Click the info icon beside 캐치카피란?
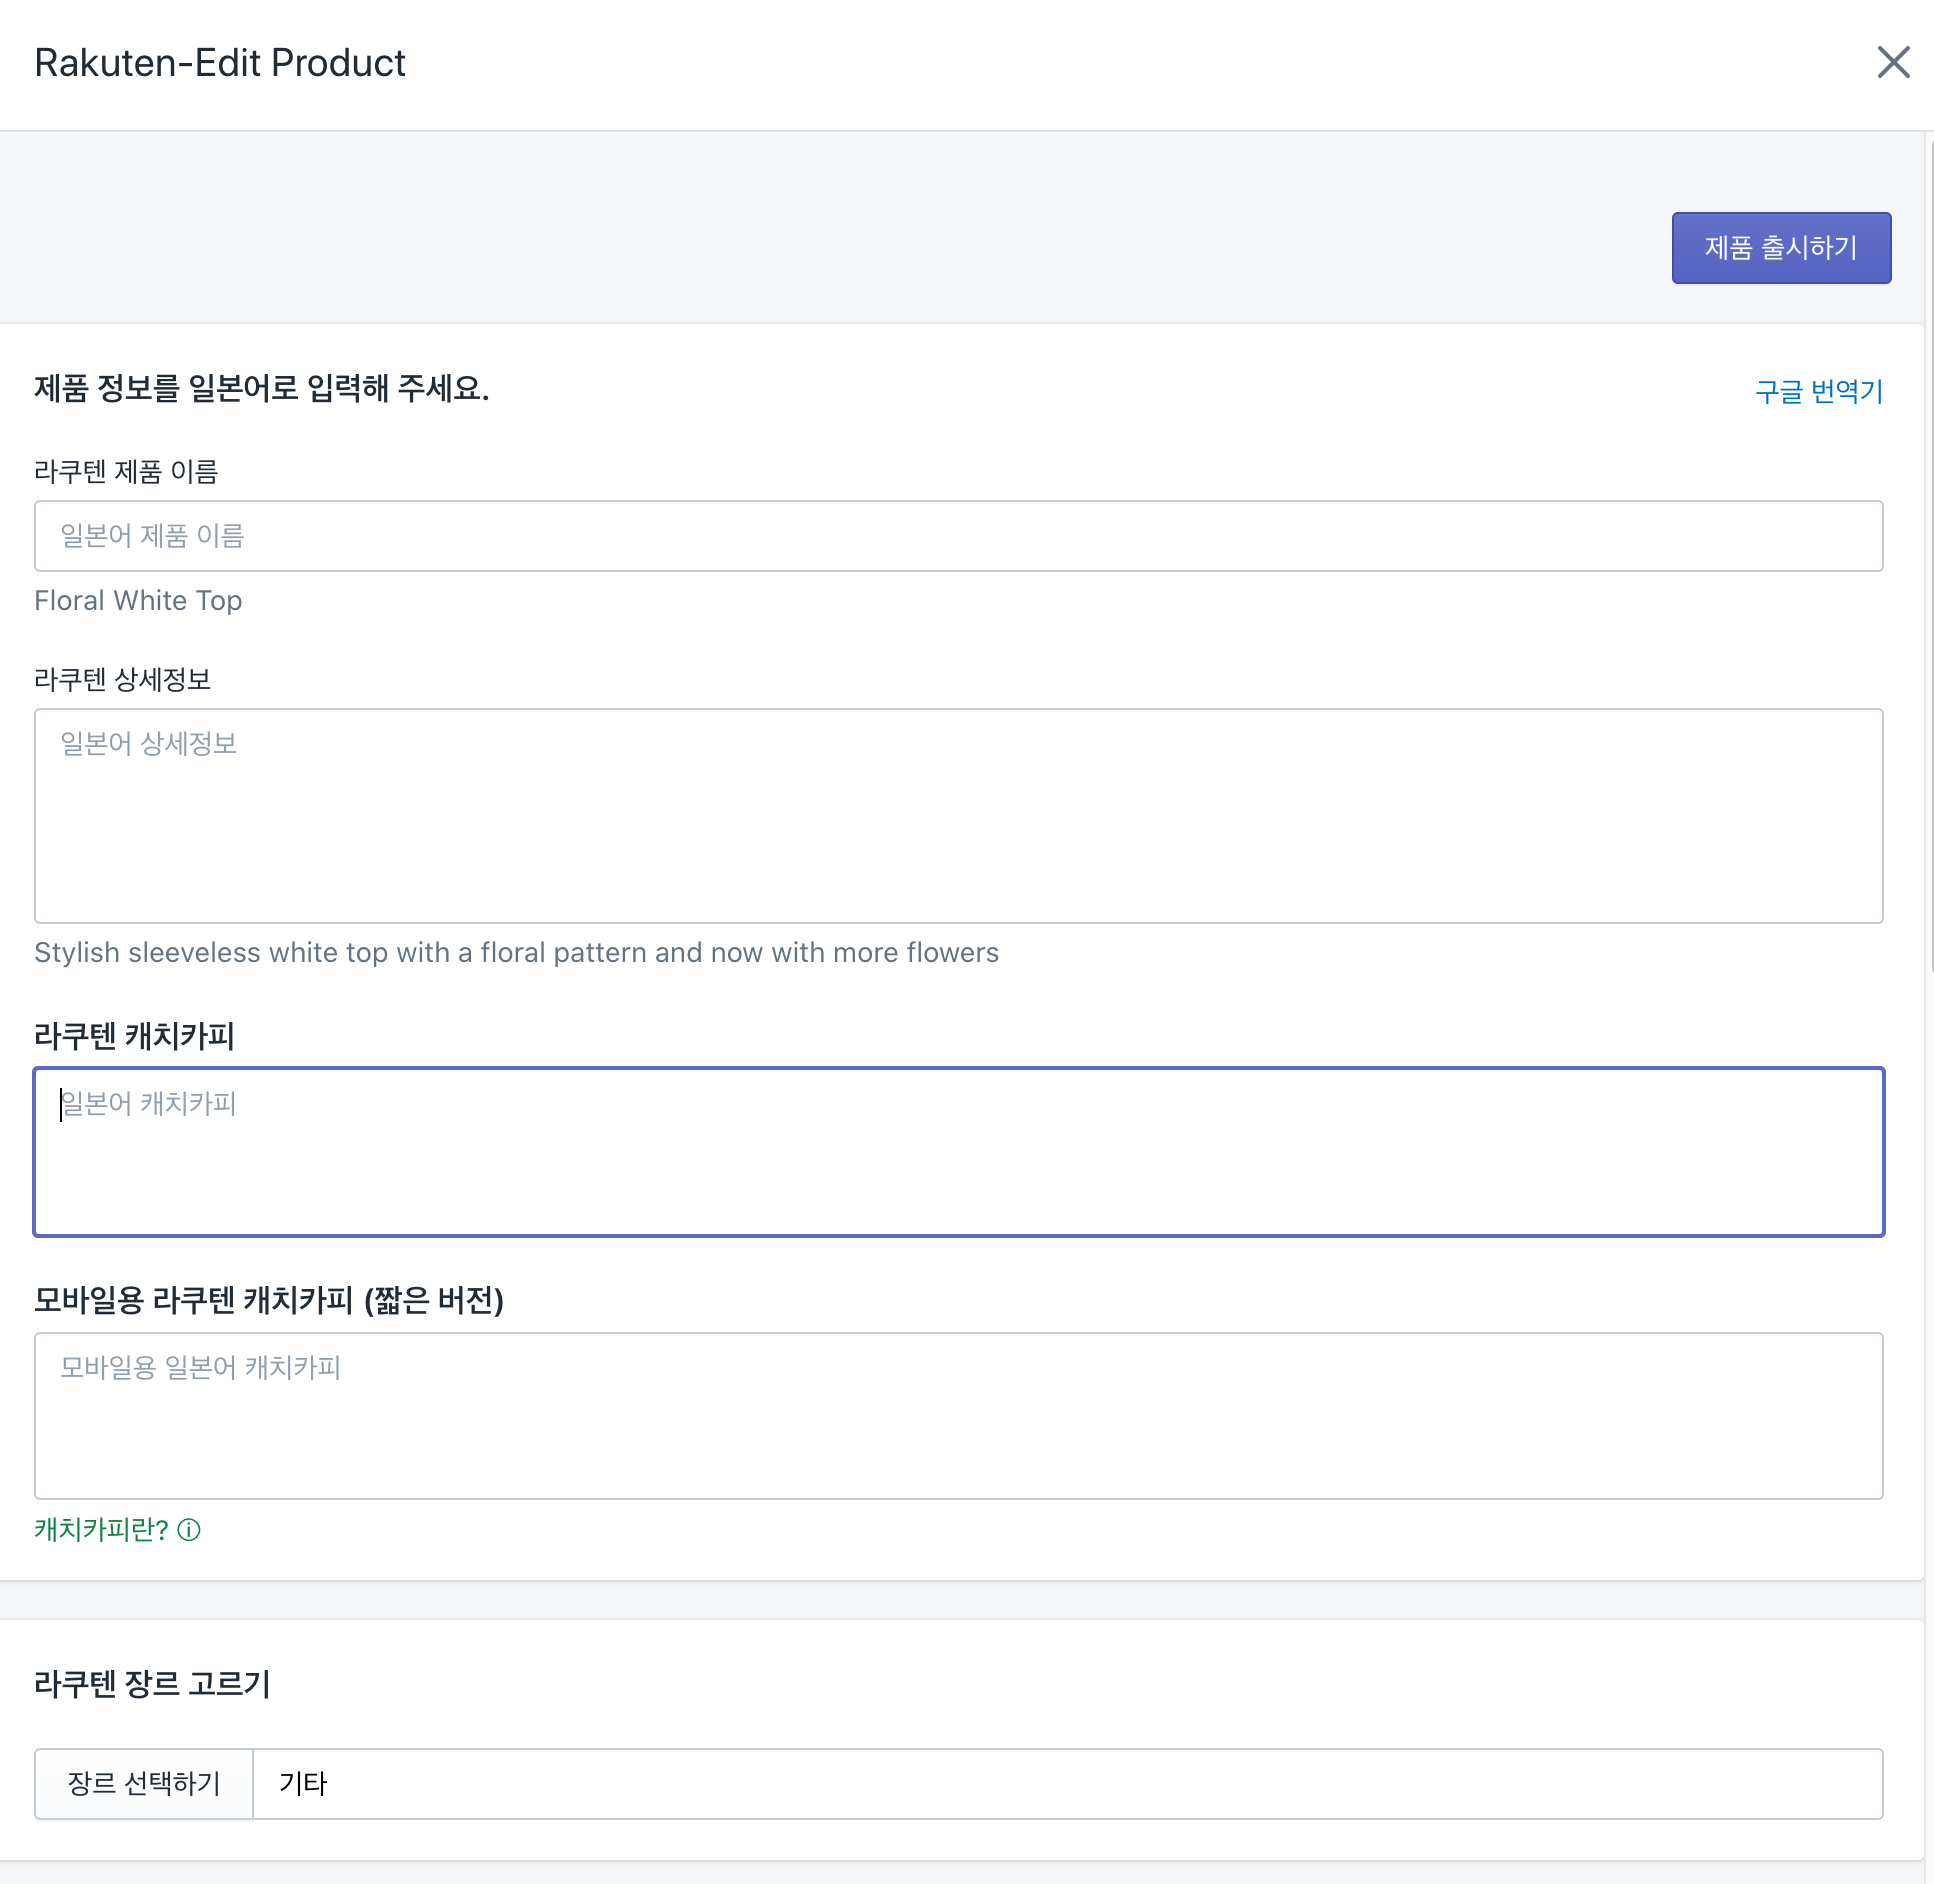Viewport: 1934px width, 1884px height. tap(189, 1530)
